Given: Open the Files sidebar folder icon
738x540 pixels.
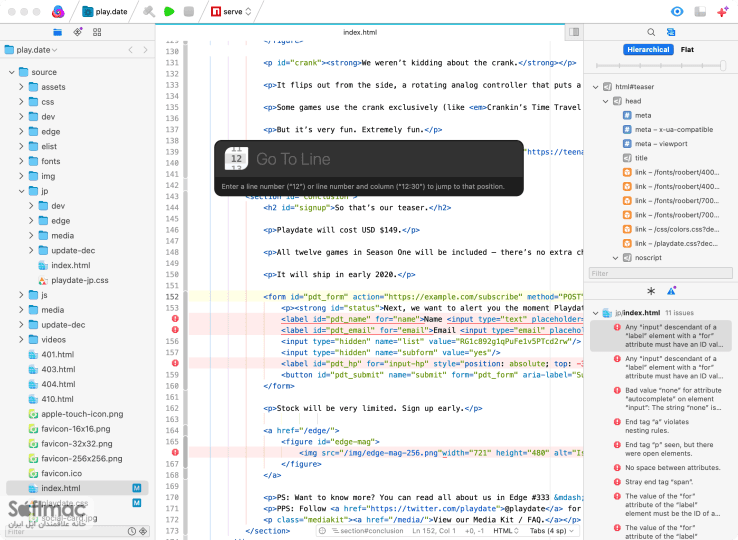Looking at the screenshot, I should click(57, 32).
